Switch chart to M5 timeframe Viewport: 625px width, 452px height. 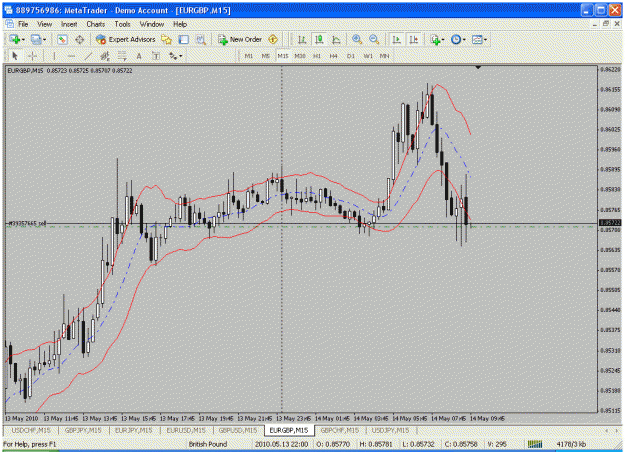tap(266, 56)
